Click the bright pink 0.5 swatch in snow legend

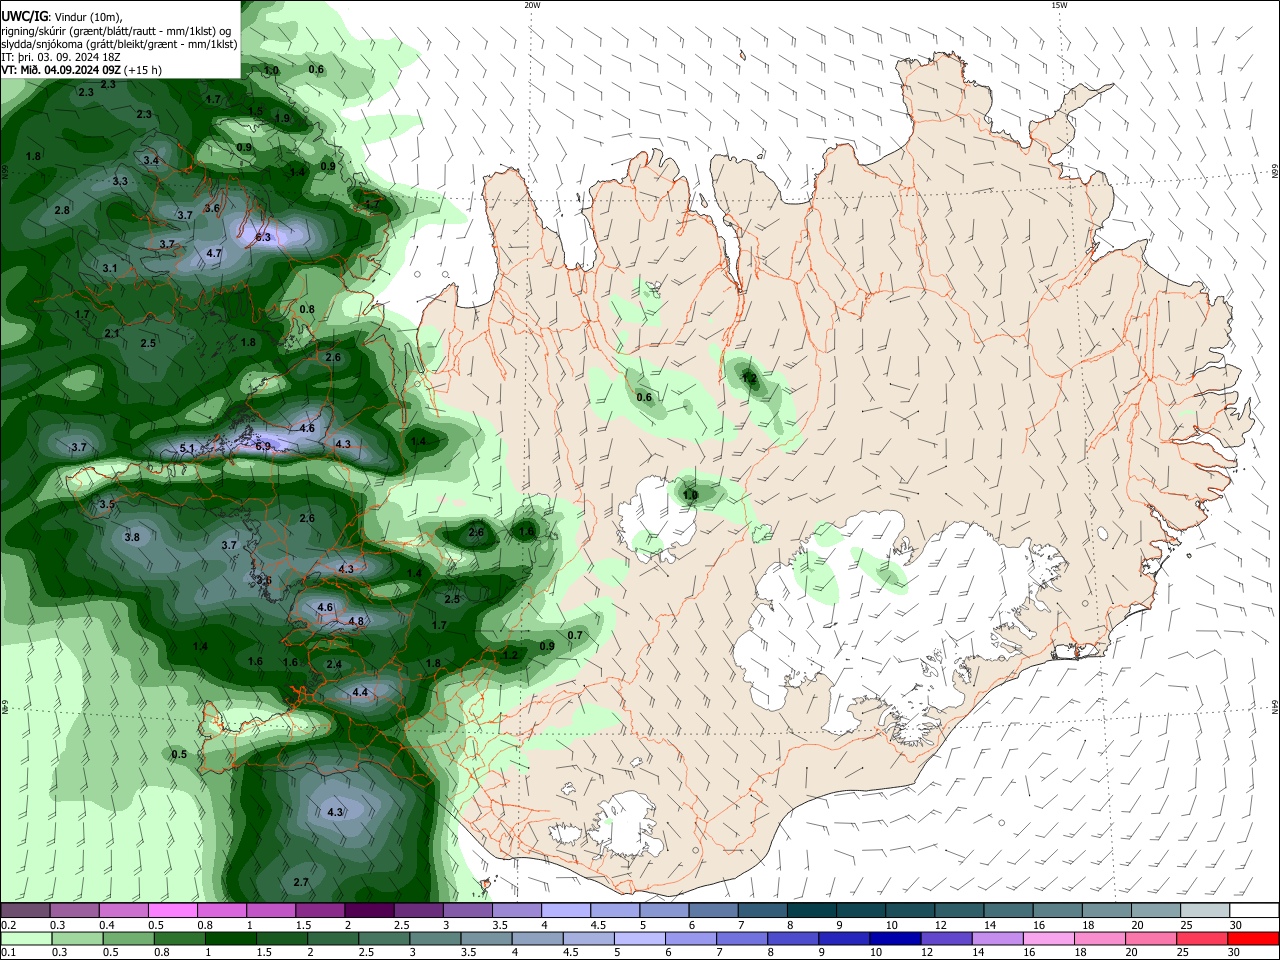click(x=172, y=910)
